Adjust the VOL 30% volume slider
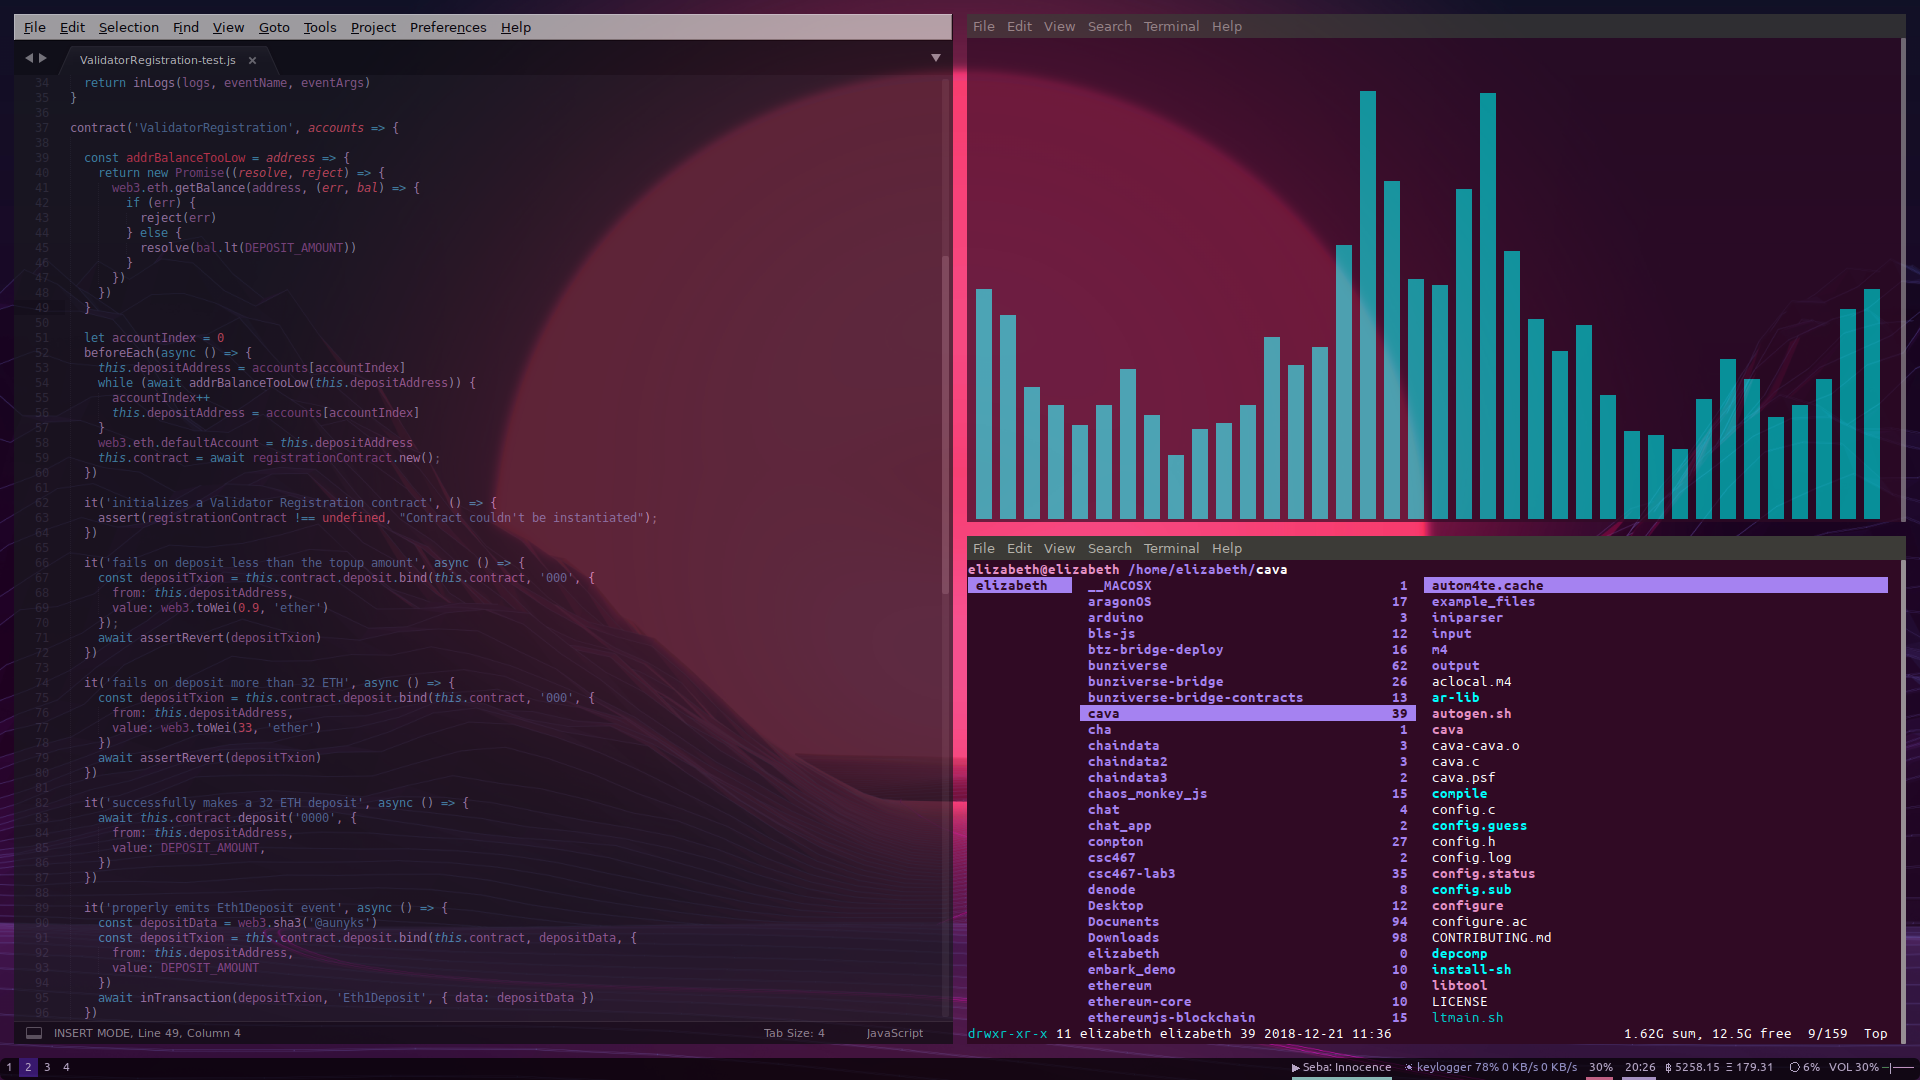This screenshot has width=1920, height=1080. 1898,1067
